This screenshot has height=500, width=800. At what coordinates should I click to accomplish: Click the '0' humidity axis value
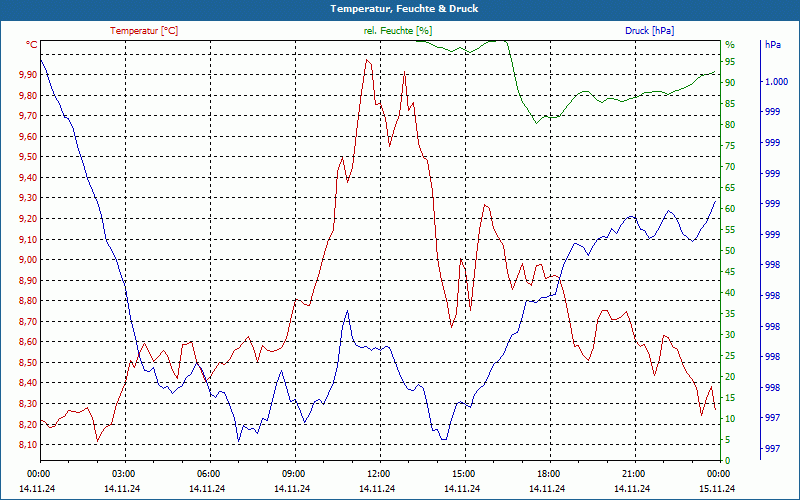tap(728, 461)
